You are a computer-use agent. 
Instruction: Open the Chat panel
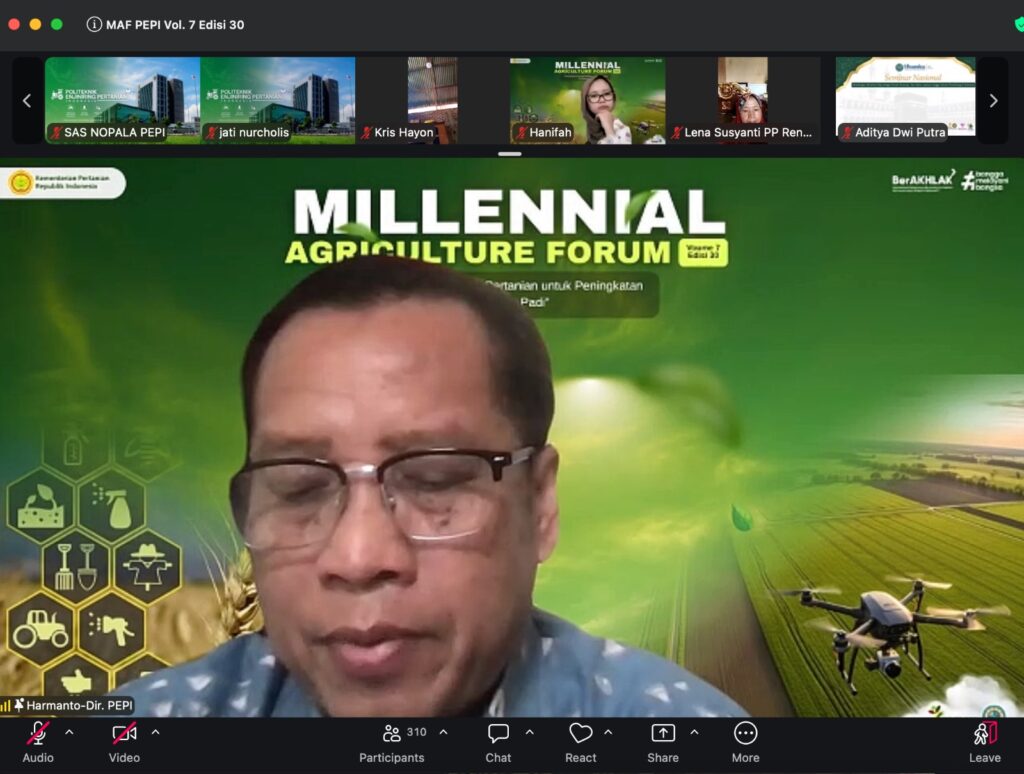[498, 742]
